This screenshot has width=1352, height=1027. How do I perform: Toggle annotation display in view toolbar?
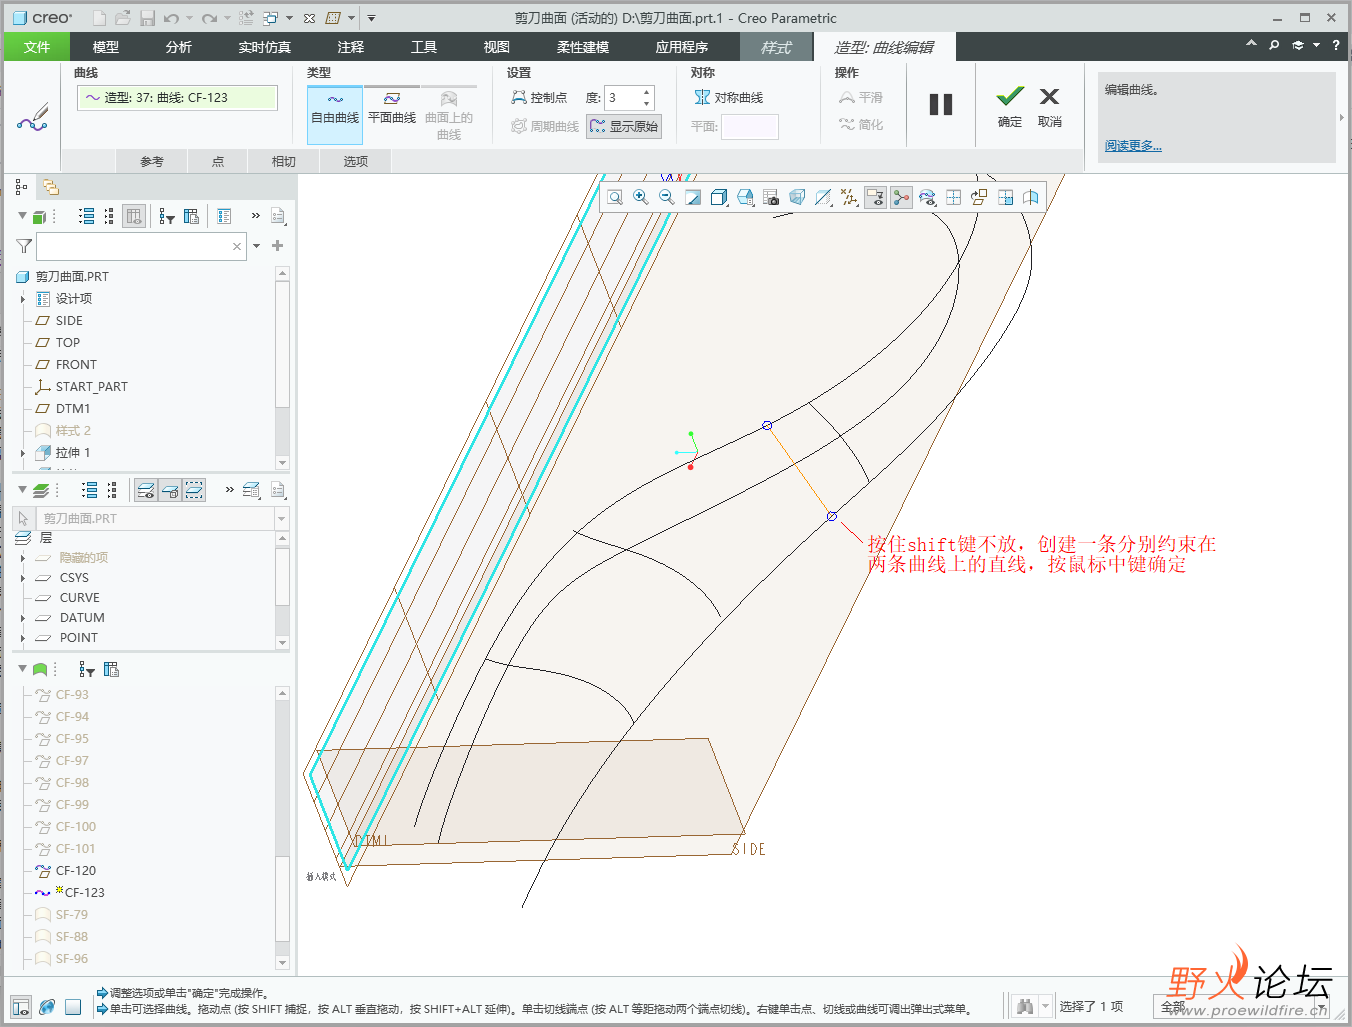875,197
